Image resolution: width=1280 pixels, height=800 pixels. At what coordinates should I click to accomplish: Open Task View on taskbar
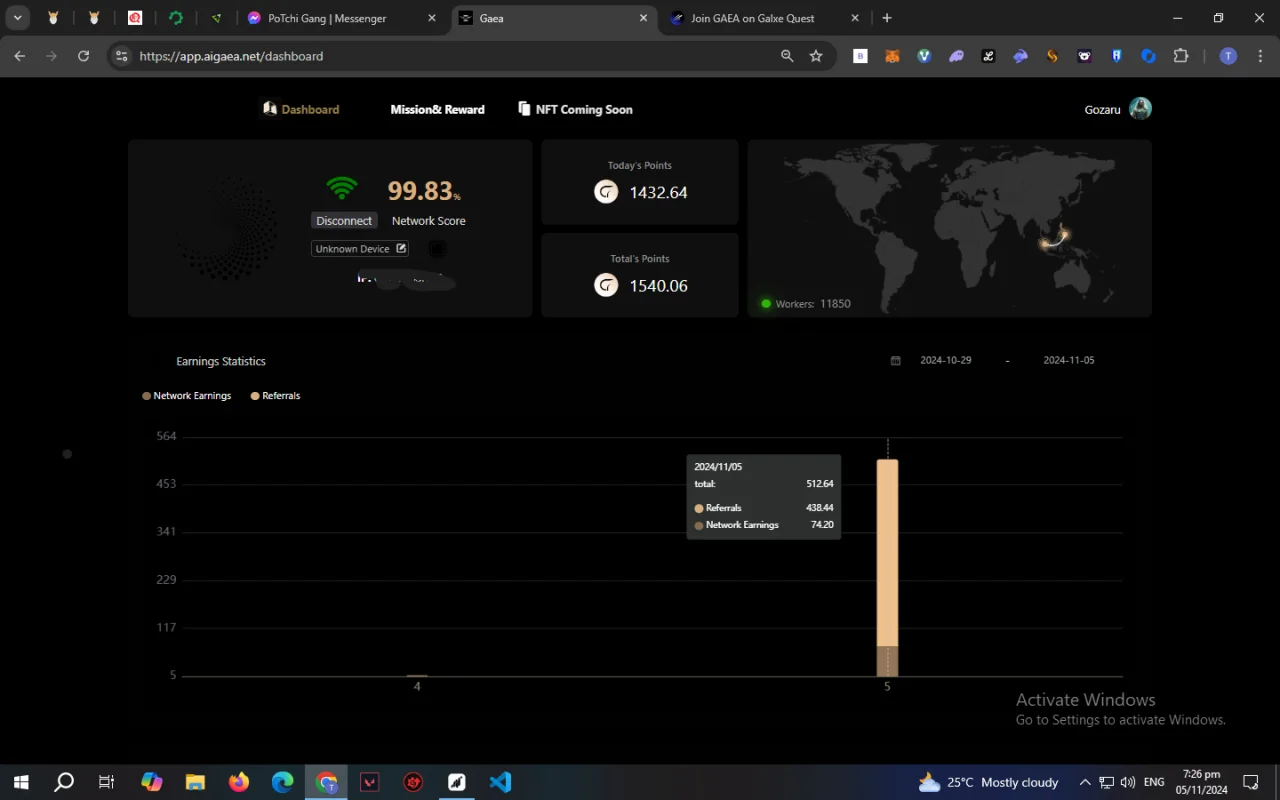[106, 782]
